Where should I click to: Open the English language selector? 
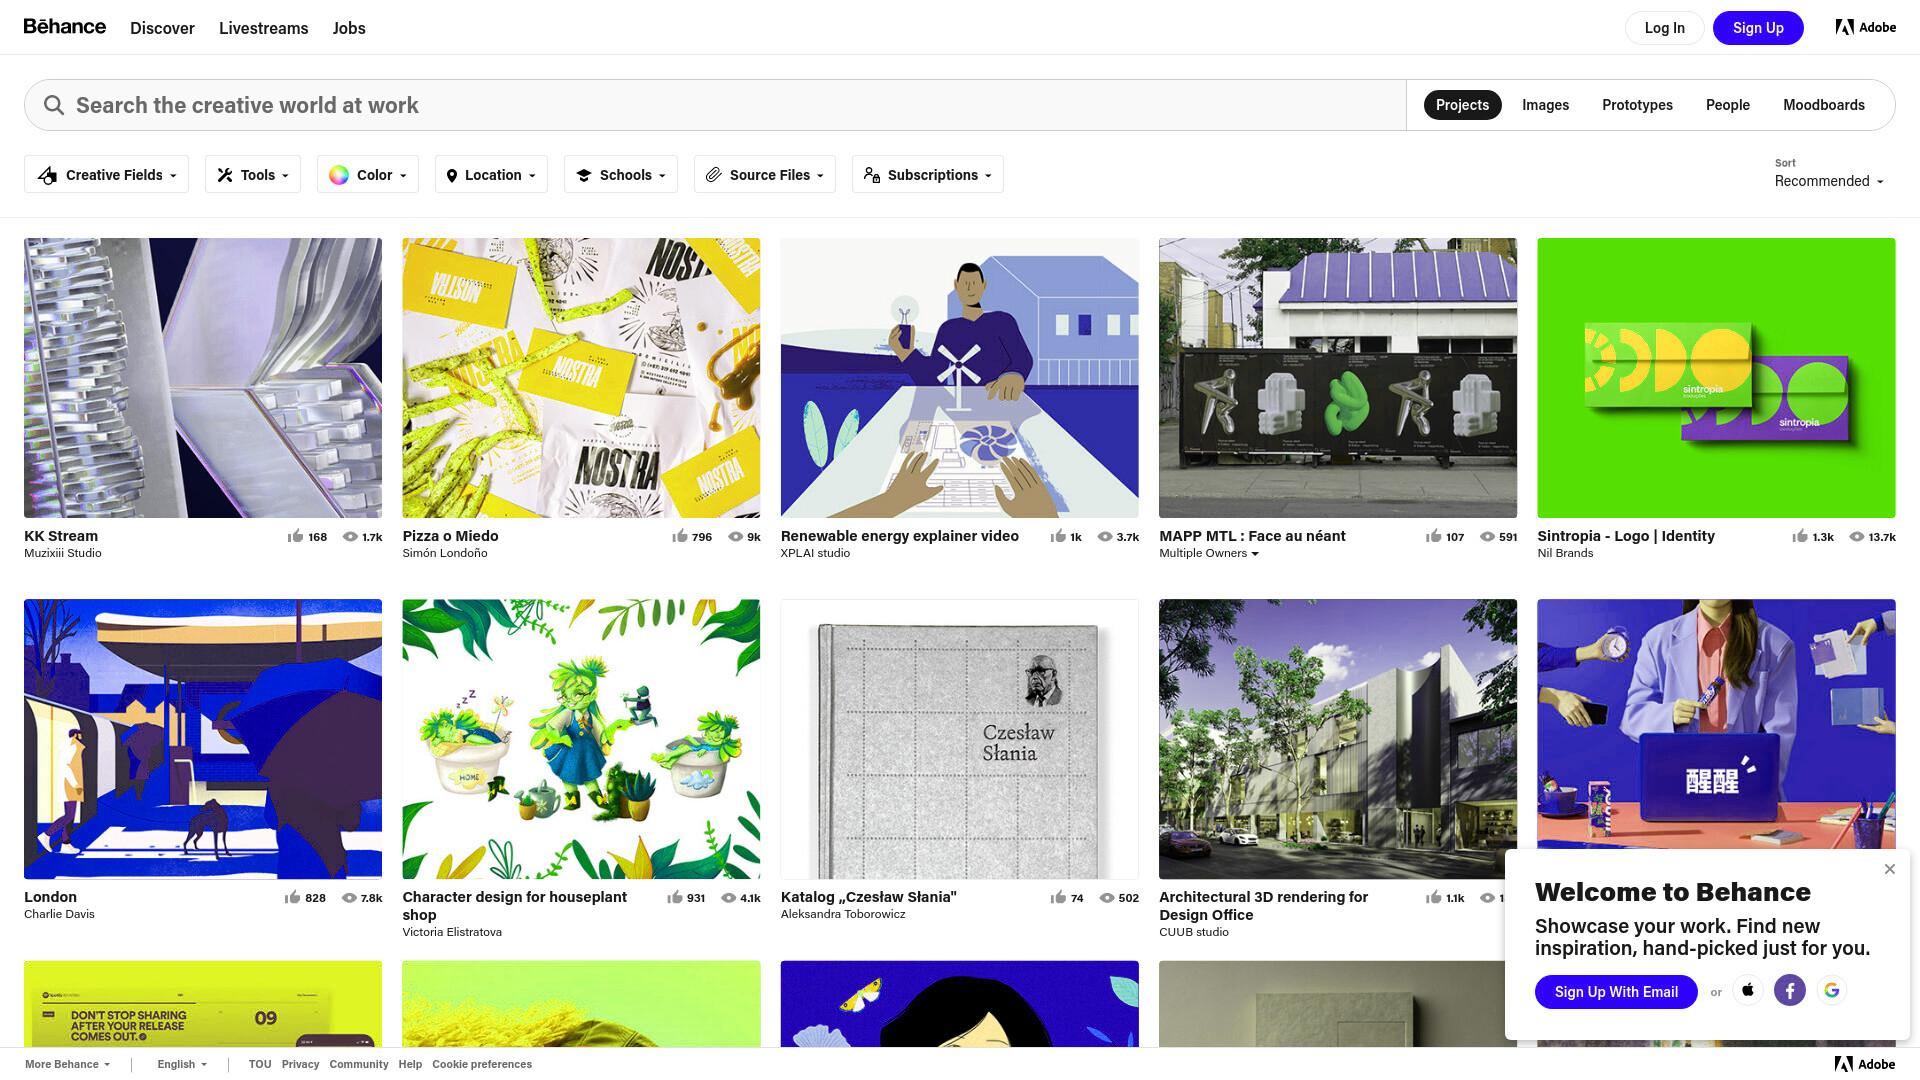point(182,1064)
